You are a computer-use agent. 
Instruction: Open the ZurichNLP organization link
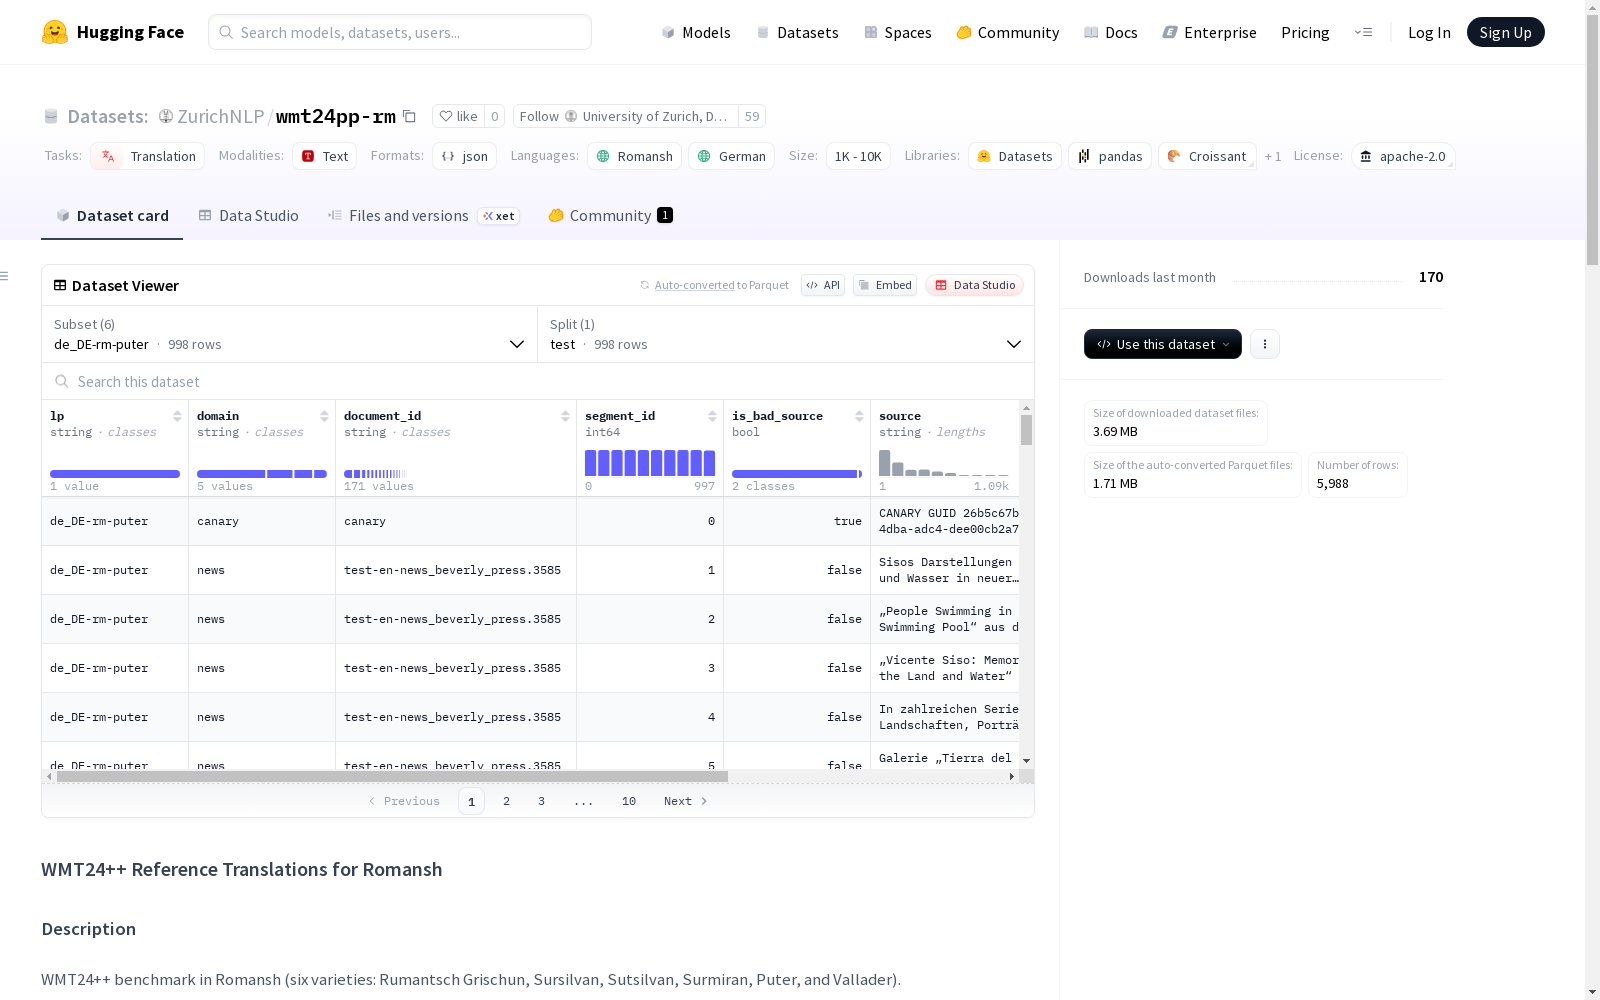click(x=220, y=116)
